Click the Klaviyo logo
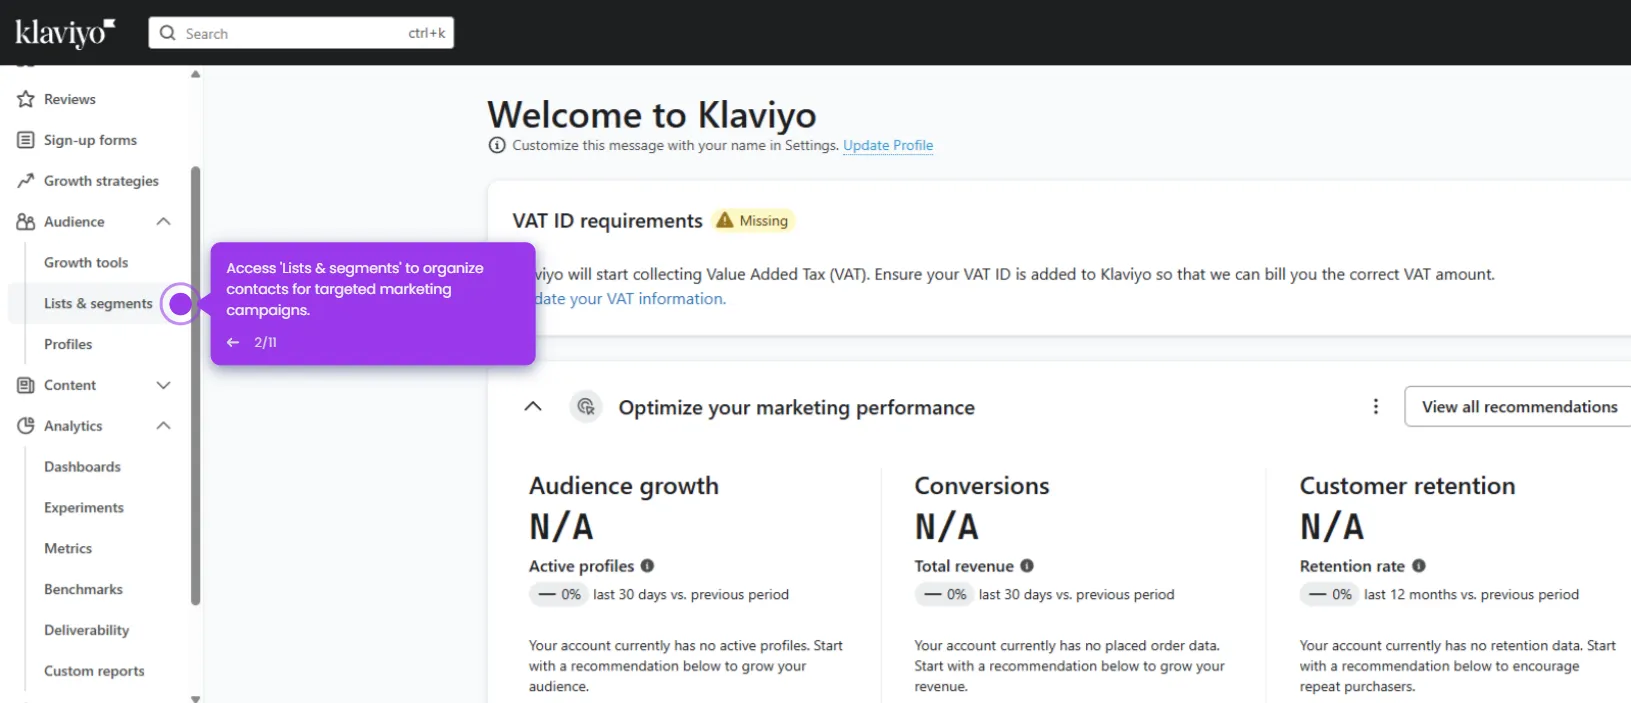This screenshot has width=1631, height=703. 65,33
